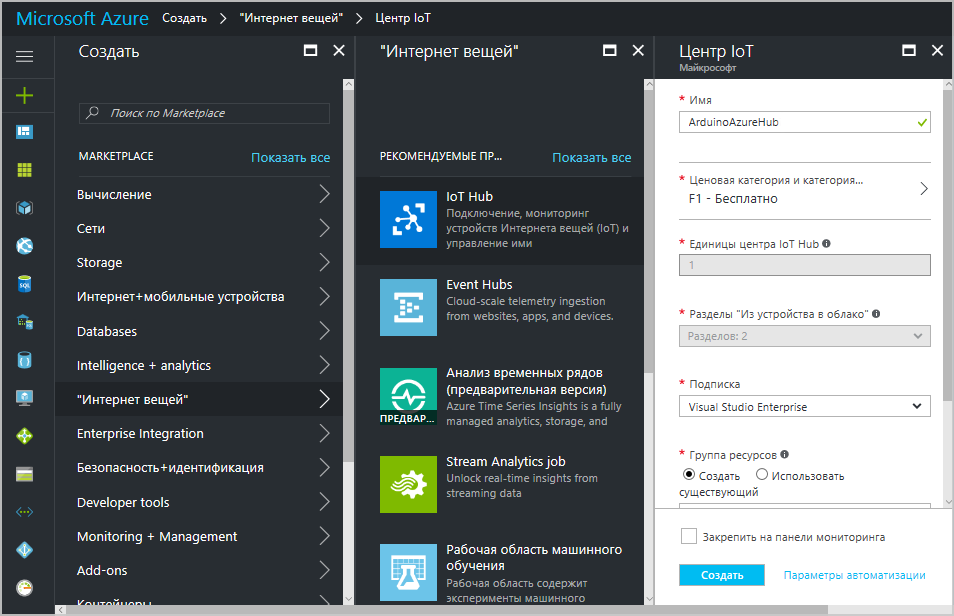Image resolution: width=954 pixels, height=616 pixels.
Task: Maximize the Центр IoT blade
Action: tap(909, 51)
